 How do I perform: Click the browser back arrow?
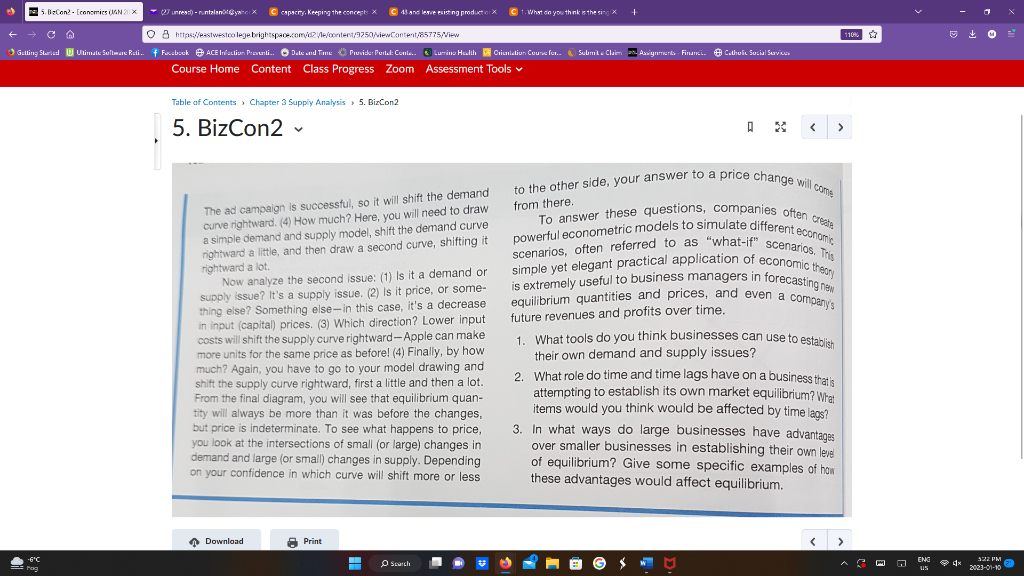13,34
